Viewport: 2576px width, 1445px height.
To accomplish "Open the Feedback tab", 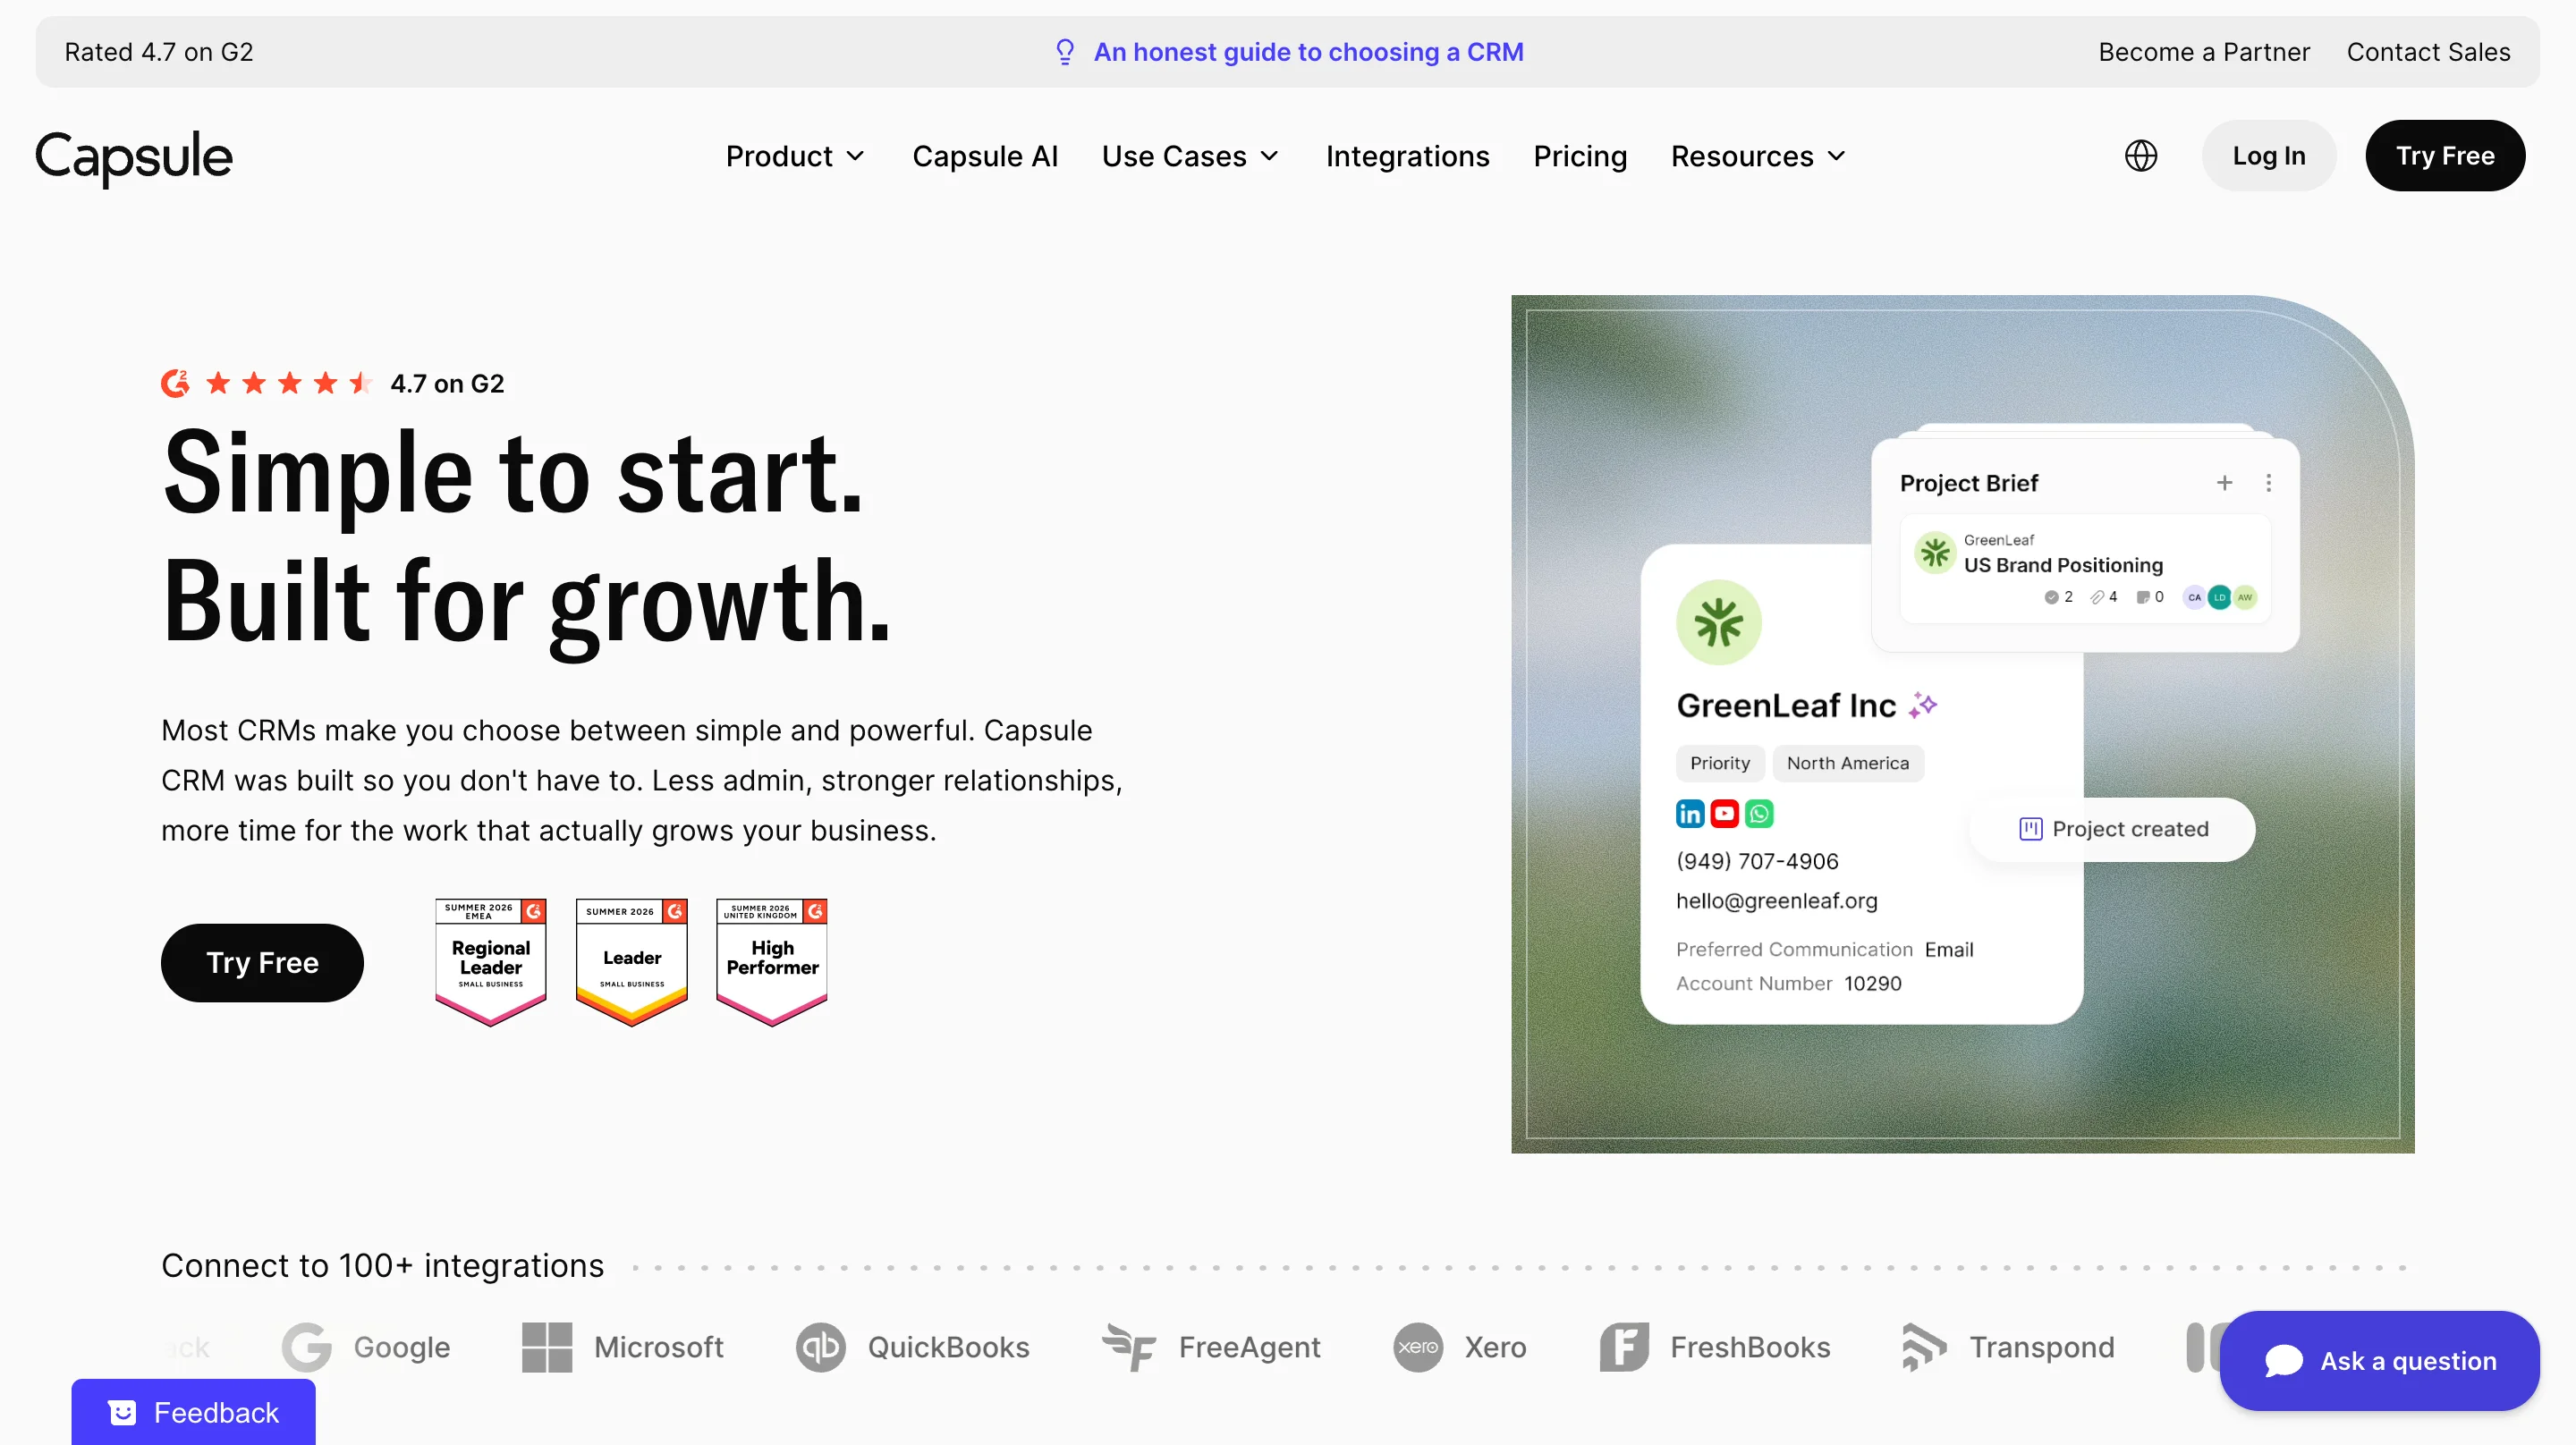I will (193, 1412).
